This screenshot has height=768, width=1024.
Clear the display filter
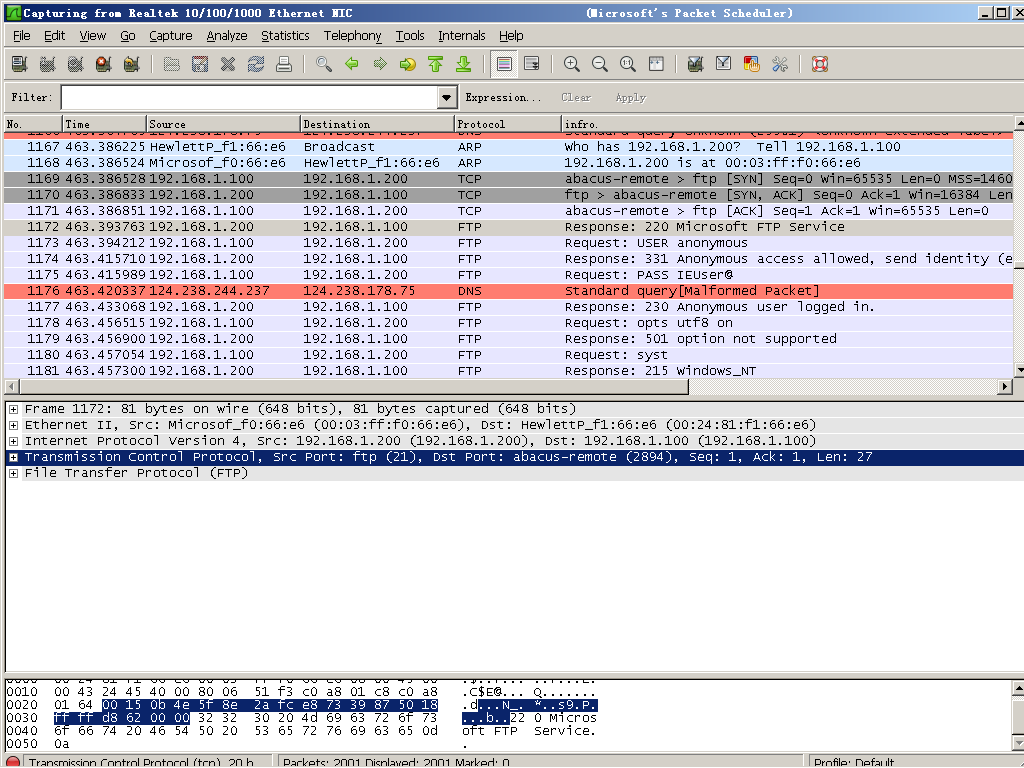point(576,97)
